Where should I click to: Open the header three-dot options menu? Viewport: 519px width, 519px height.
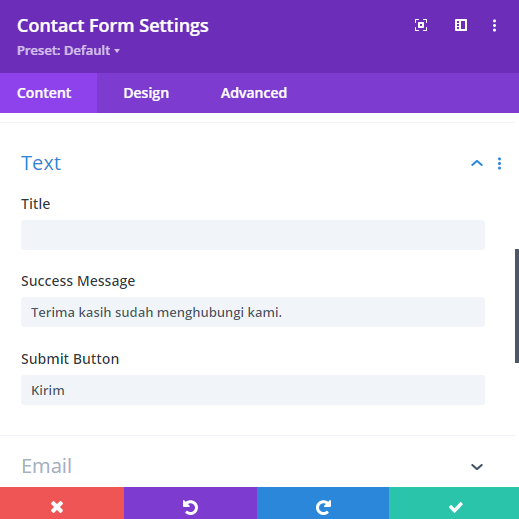[x=494, y=25]
